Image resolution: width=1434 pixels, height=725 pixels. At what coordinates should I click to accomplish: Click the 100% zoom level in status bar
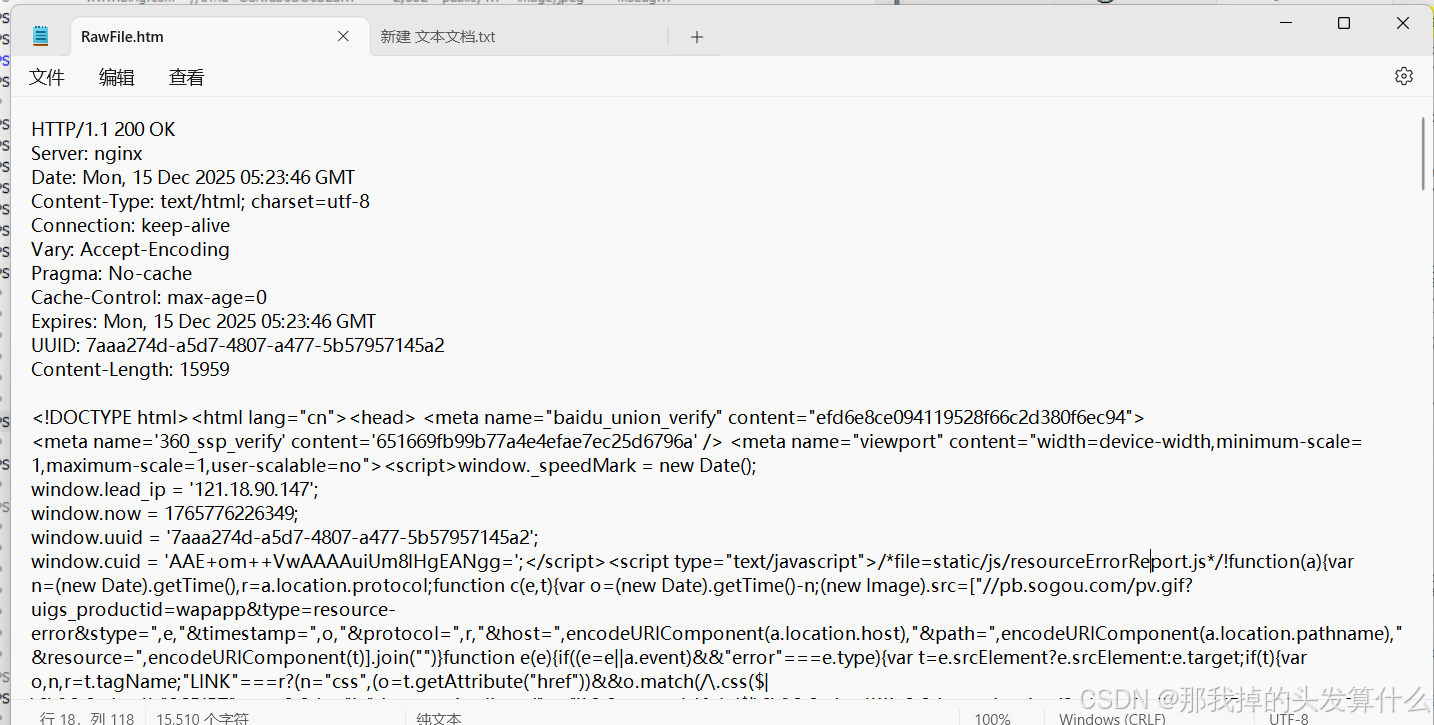click(992, 718)
